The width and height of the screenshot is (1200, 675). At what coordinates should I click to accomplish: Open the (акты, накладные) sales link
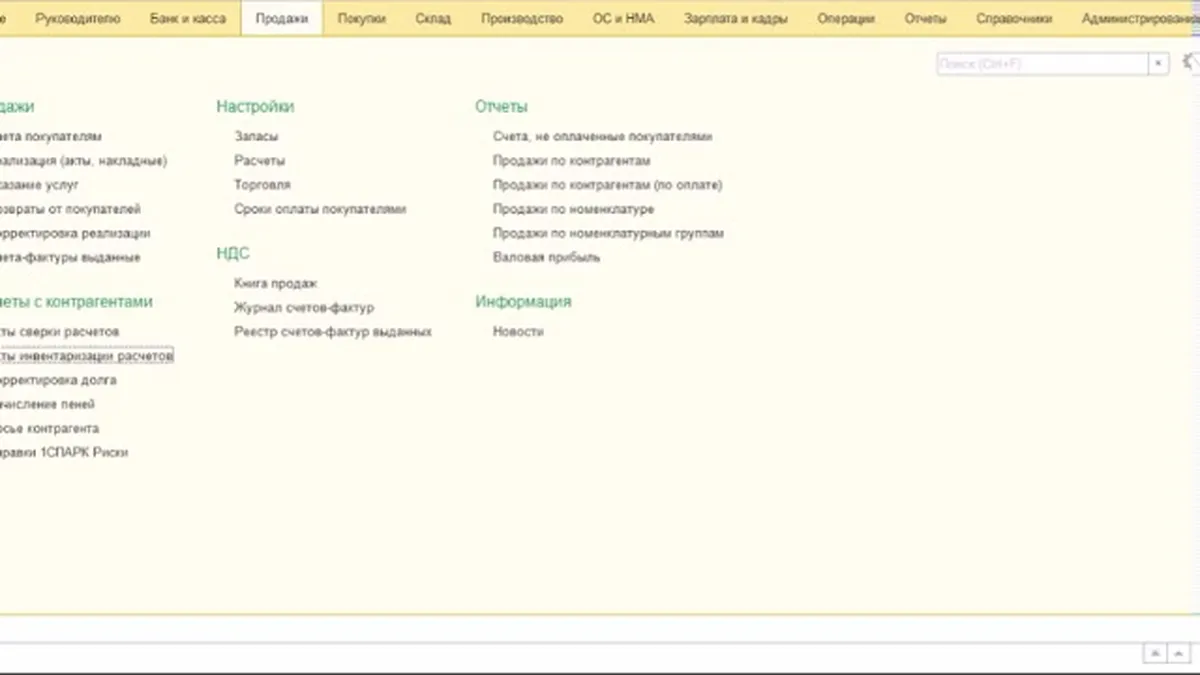click(x=83, y=160)
